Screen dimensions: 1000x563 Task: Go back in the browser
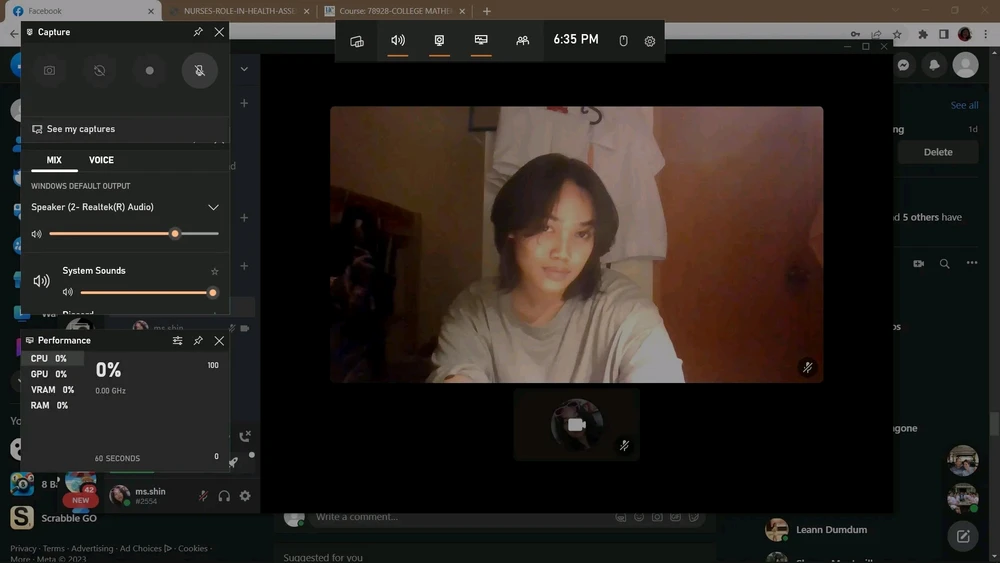pos(14,34)
